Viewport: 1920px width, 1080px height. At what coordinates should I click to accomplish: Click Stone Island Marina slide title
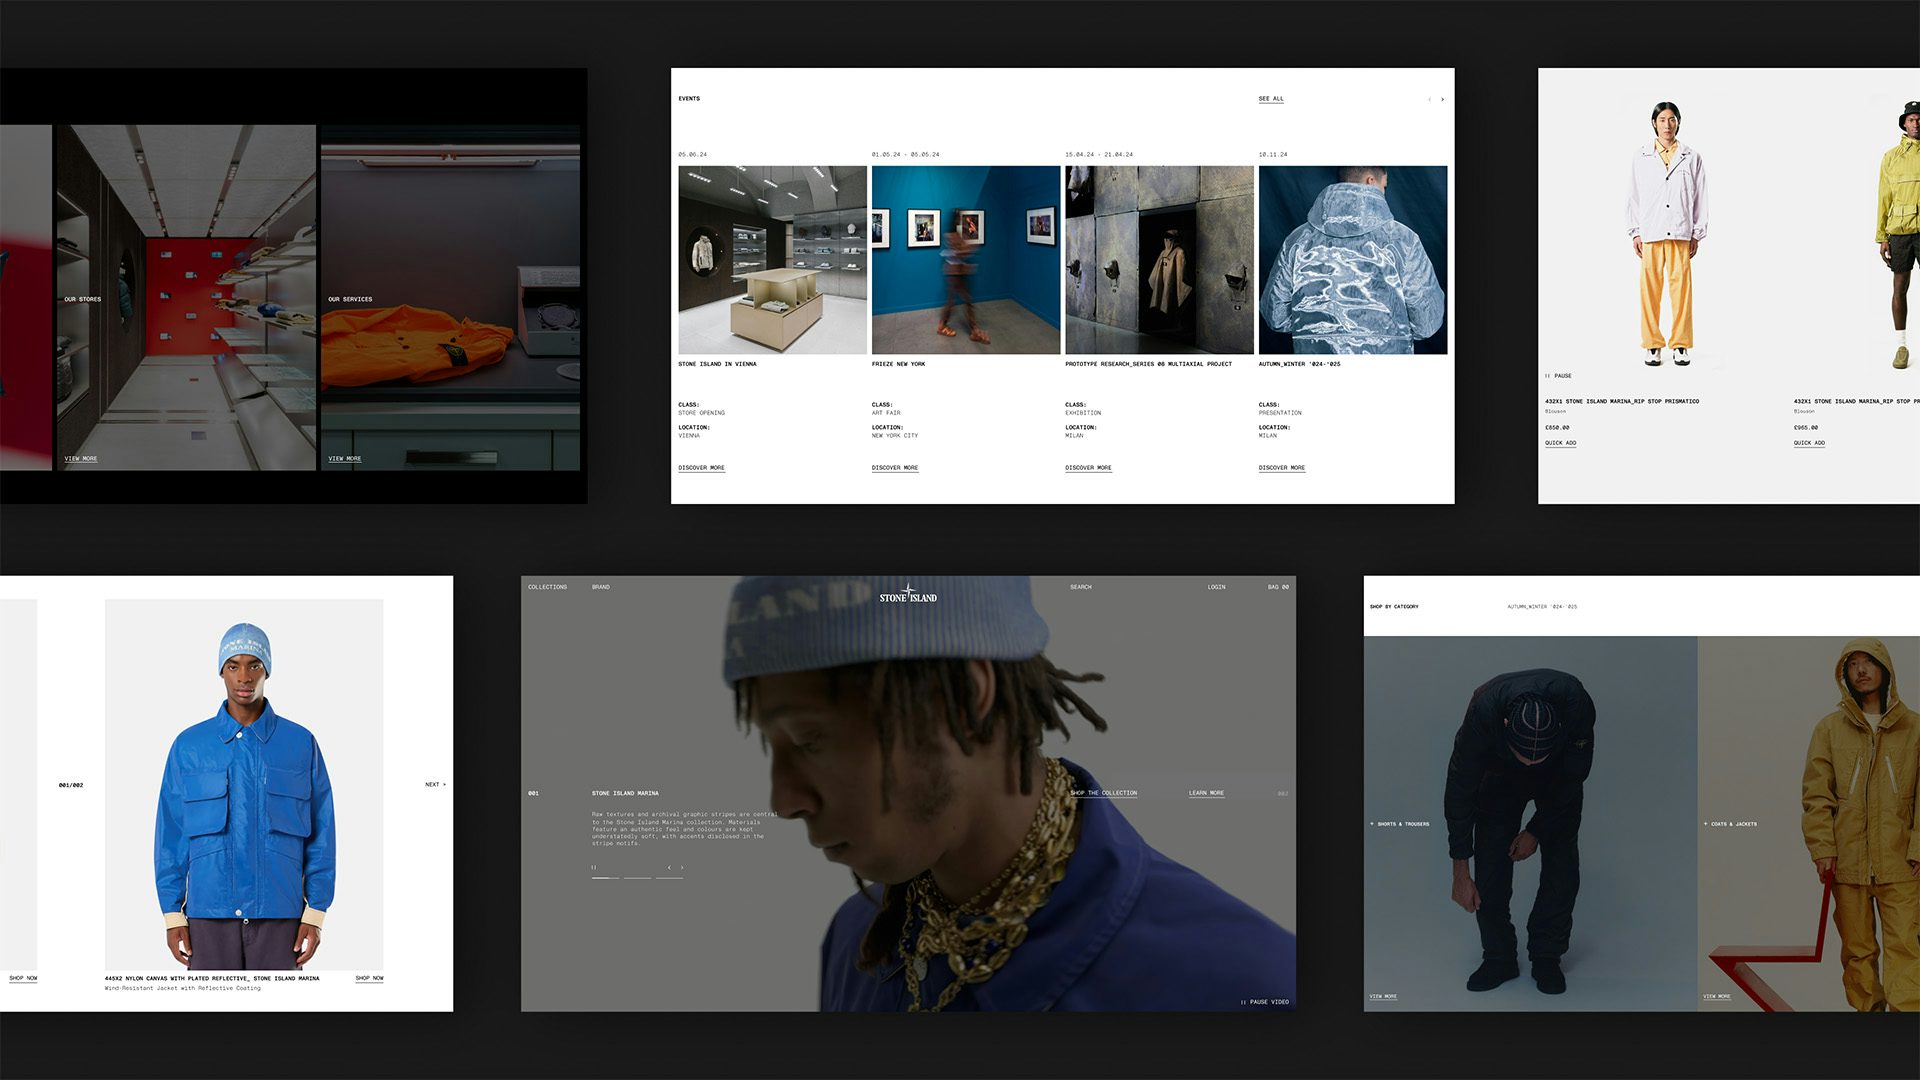point(625,793)
